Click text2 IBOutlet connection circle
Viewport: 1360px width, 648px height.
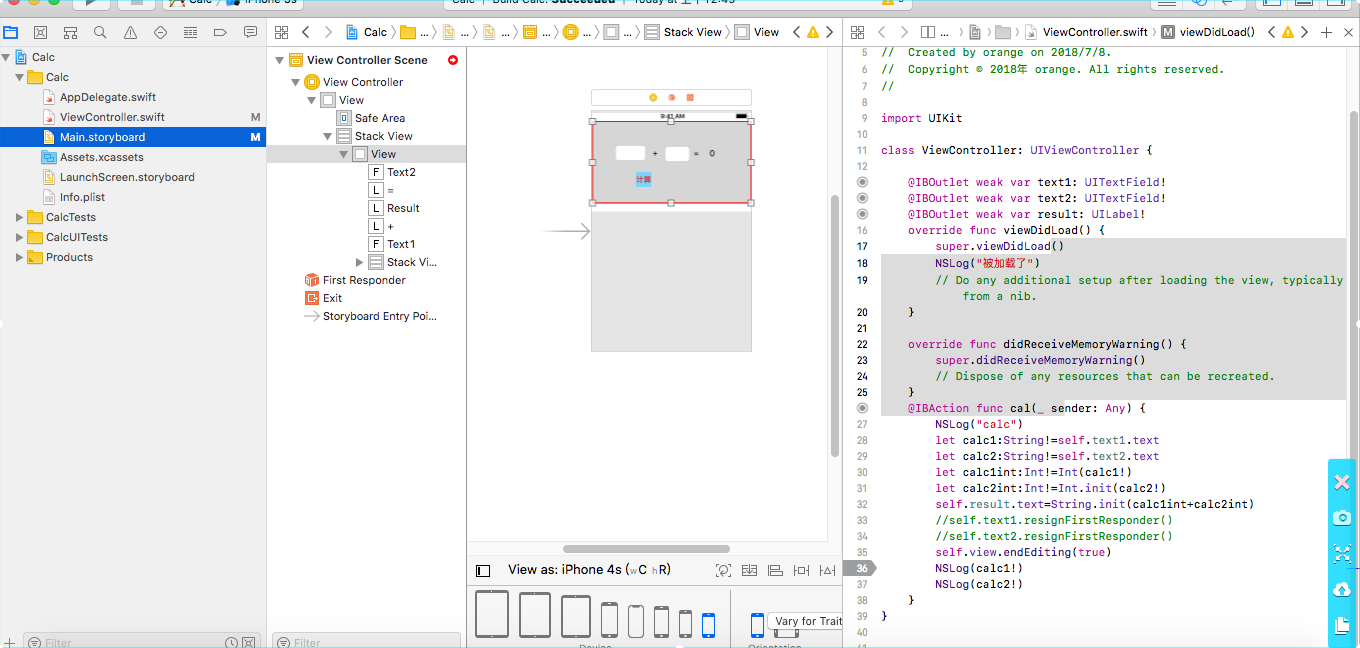coord(861,198)
